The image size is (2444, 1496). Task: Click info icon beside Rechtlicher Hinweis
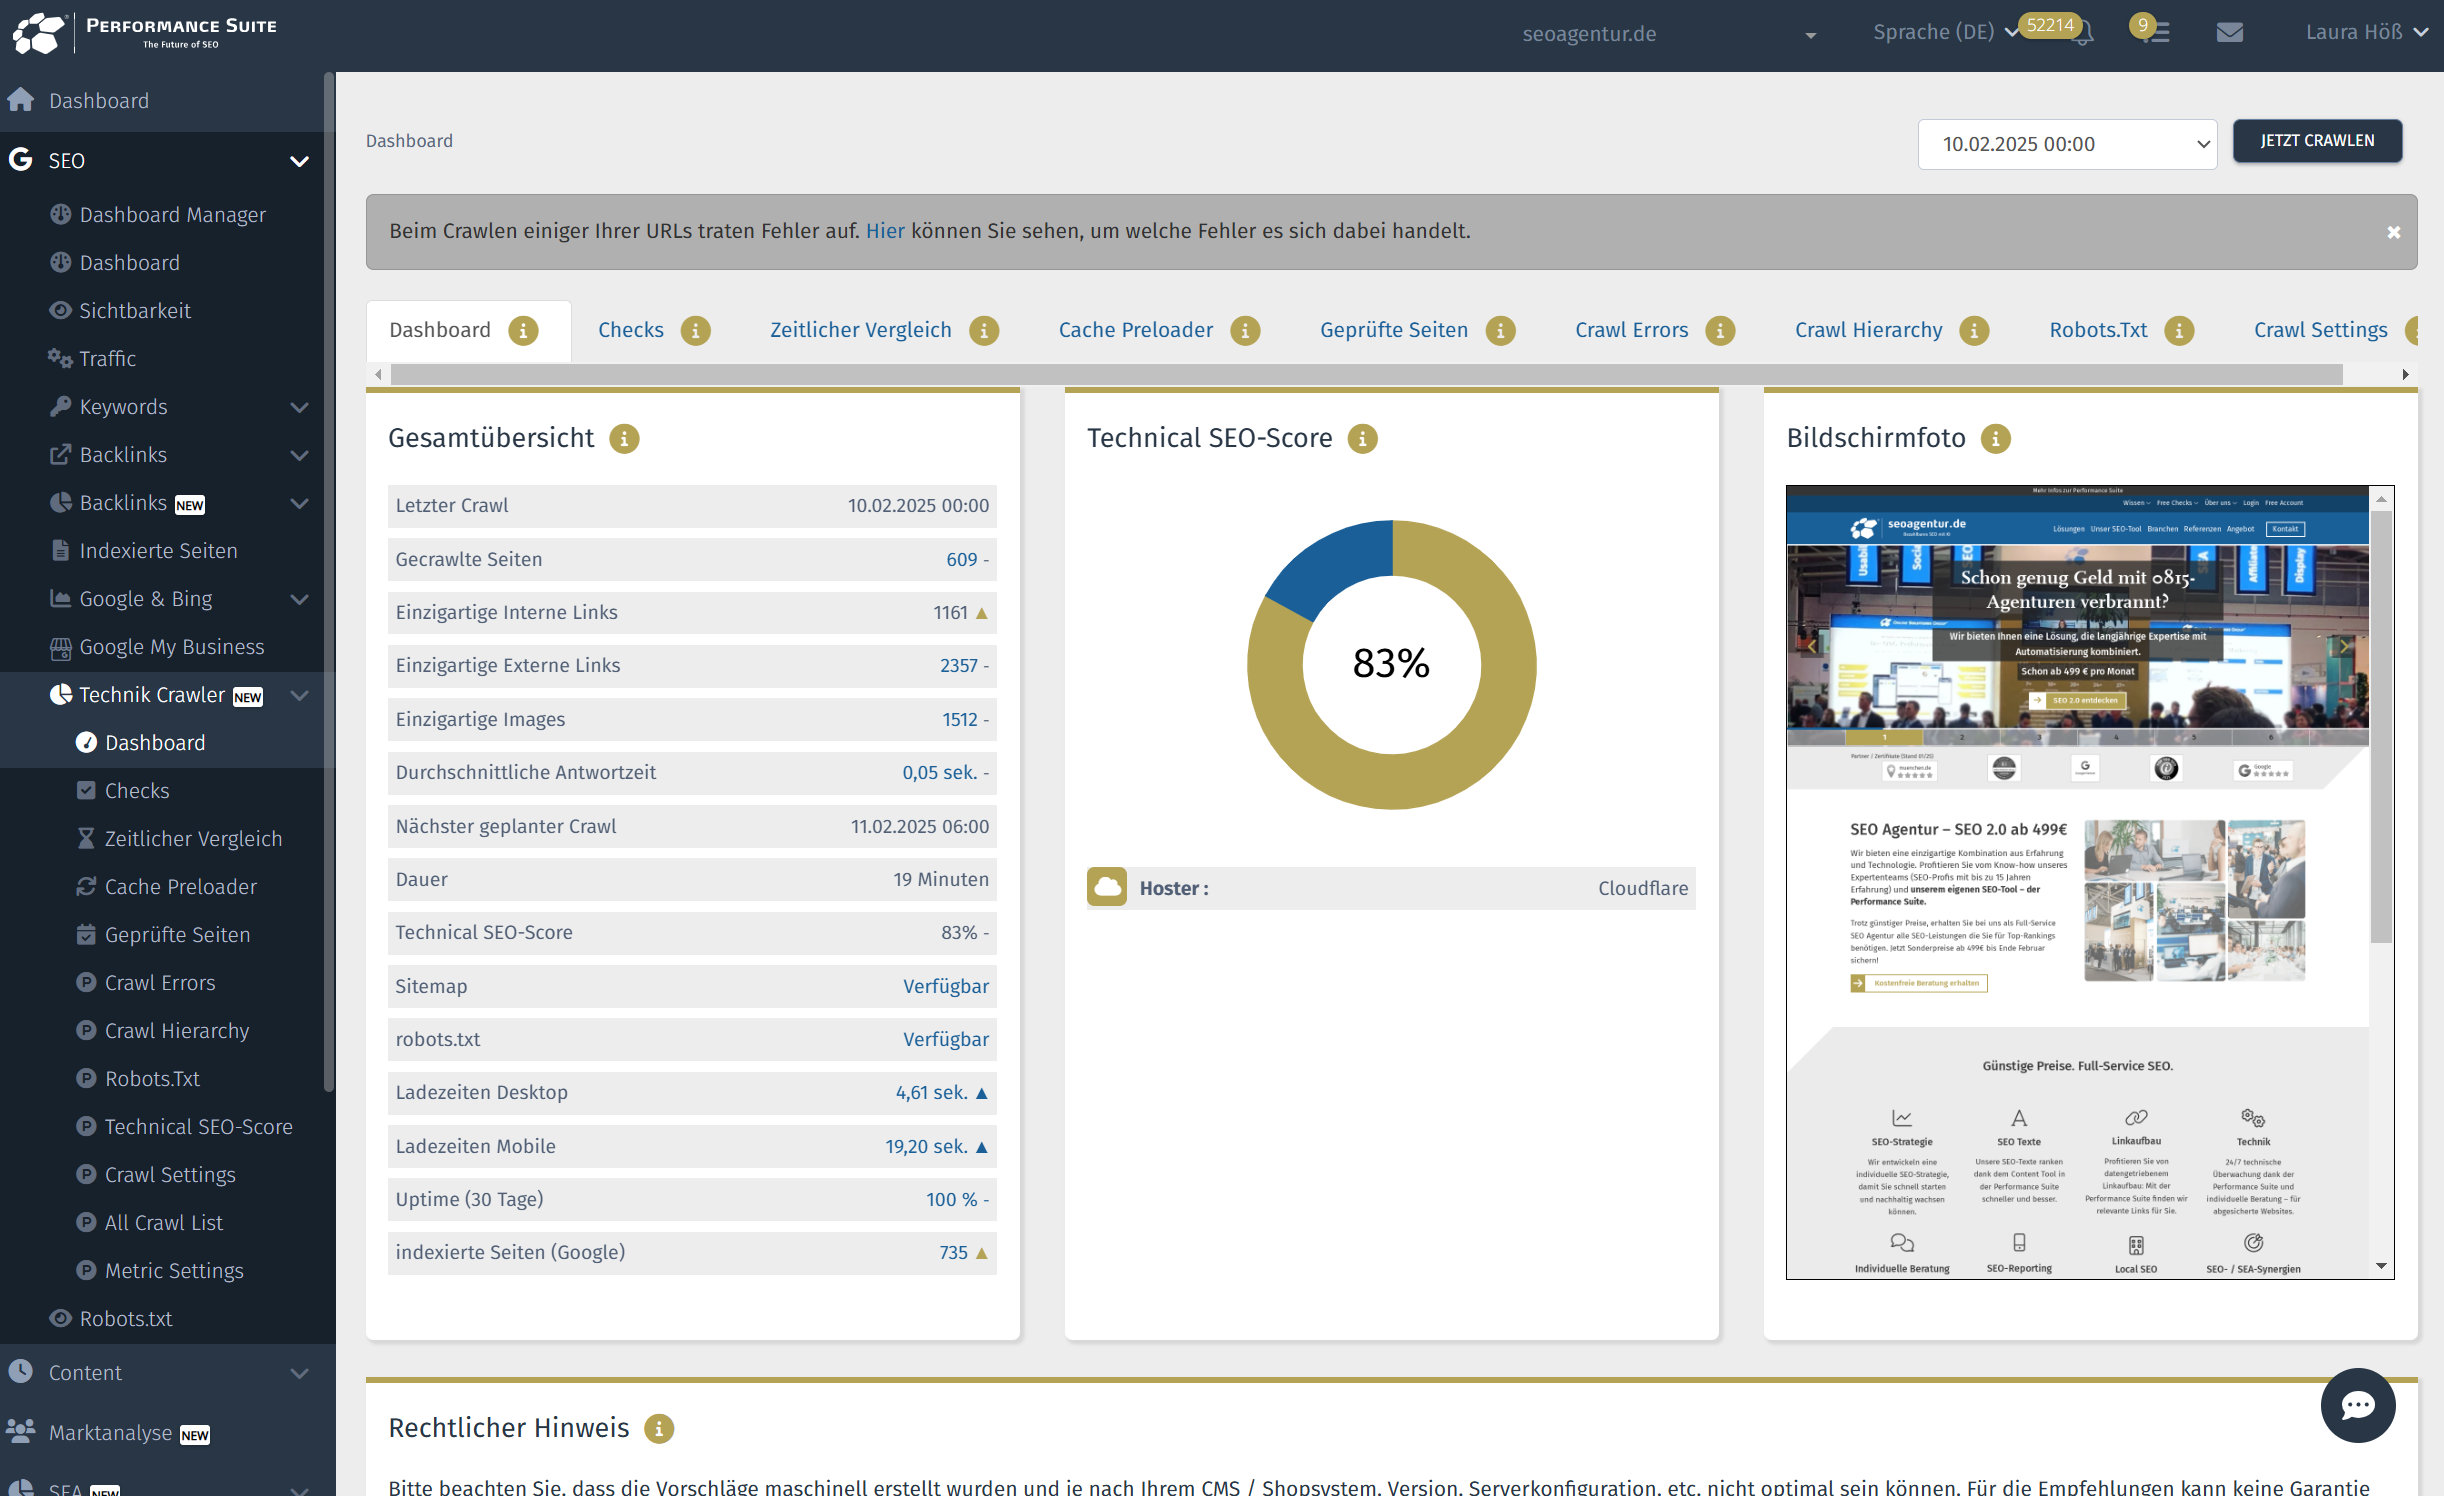pyautogui.click(x=658, y=1429)
